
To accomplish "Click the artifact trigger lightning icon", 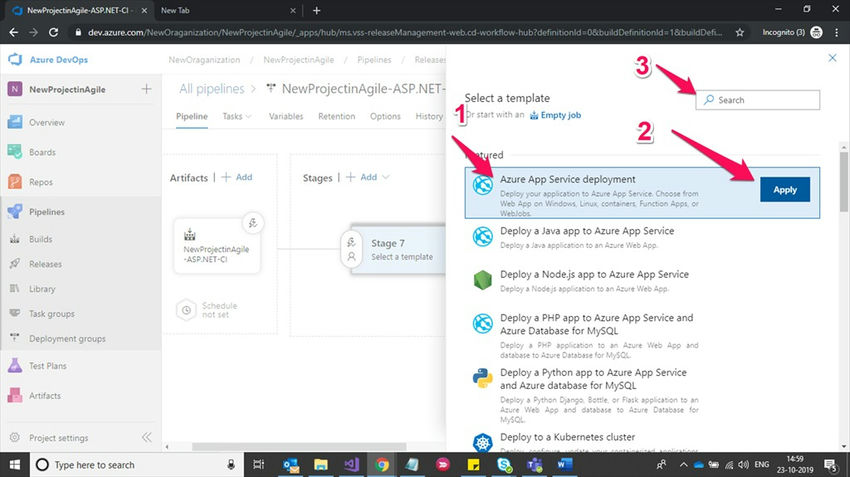I will [x=253, y=223].
